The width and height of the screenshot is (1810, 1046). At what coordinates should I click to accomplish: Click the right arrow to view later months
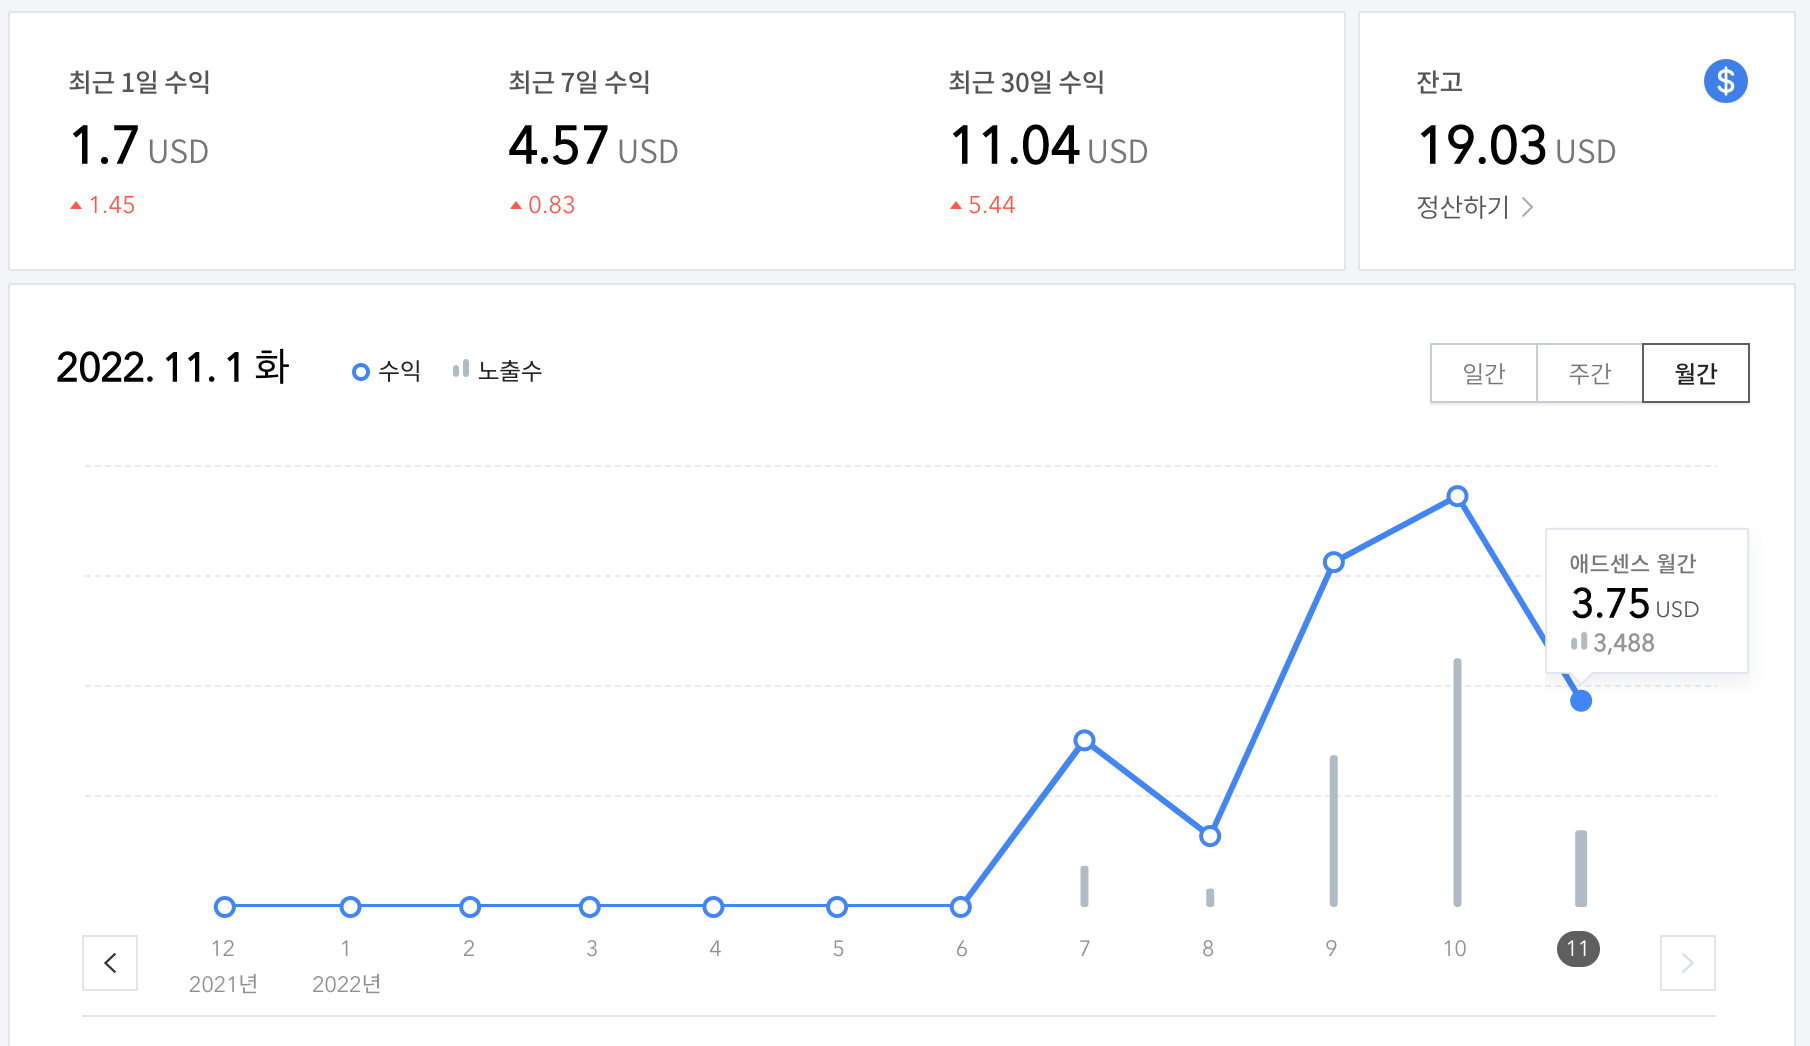tap(1688, 963)
